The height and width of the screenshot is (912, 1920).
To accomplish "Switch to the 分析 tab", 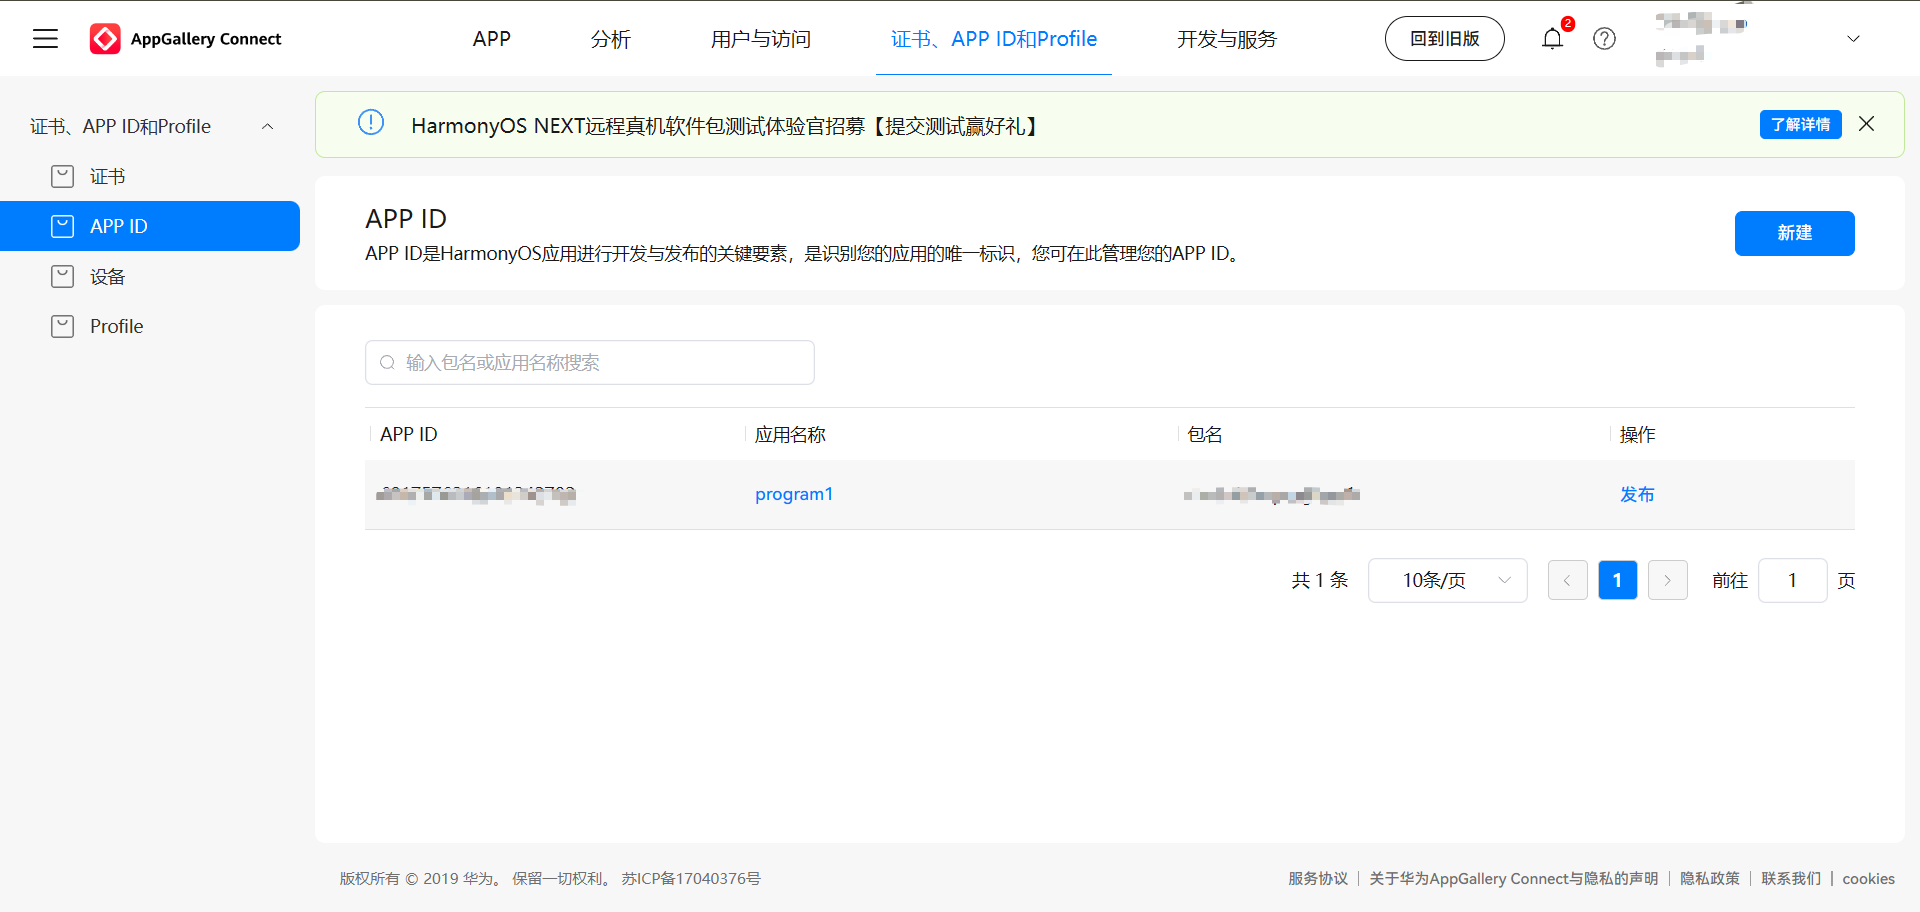I will click(611, 39).
